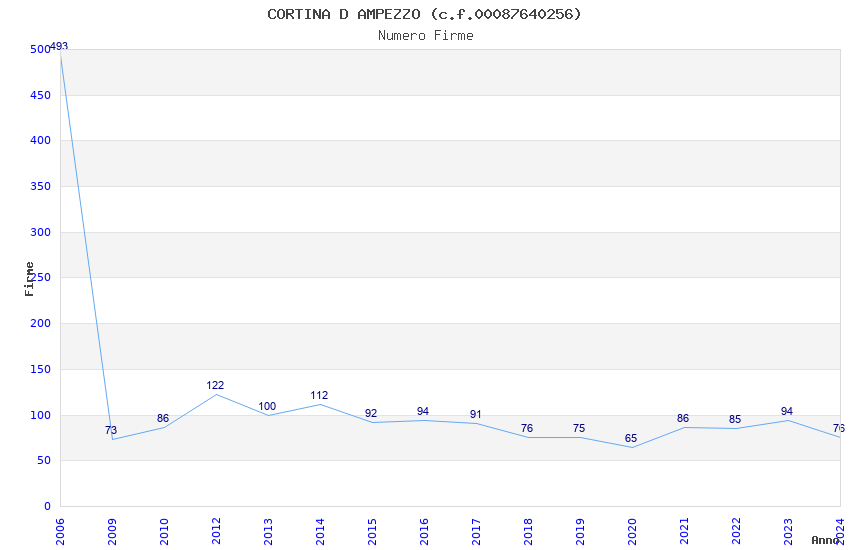Click the y-axis tick value 200
This screenshot has width=850, height=550.
click(x=41, y=323)
